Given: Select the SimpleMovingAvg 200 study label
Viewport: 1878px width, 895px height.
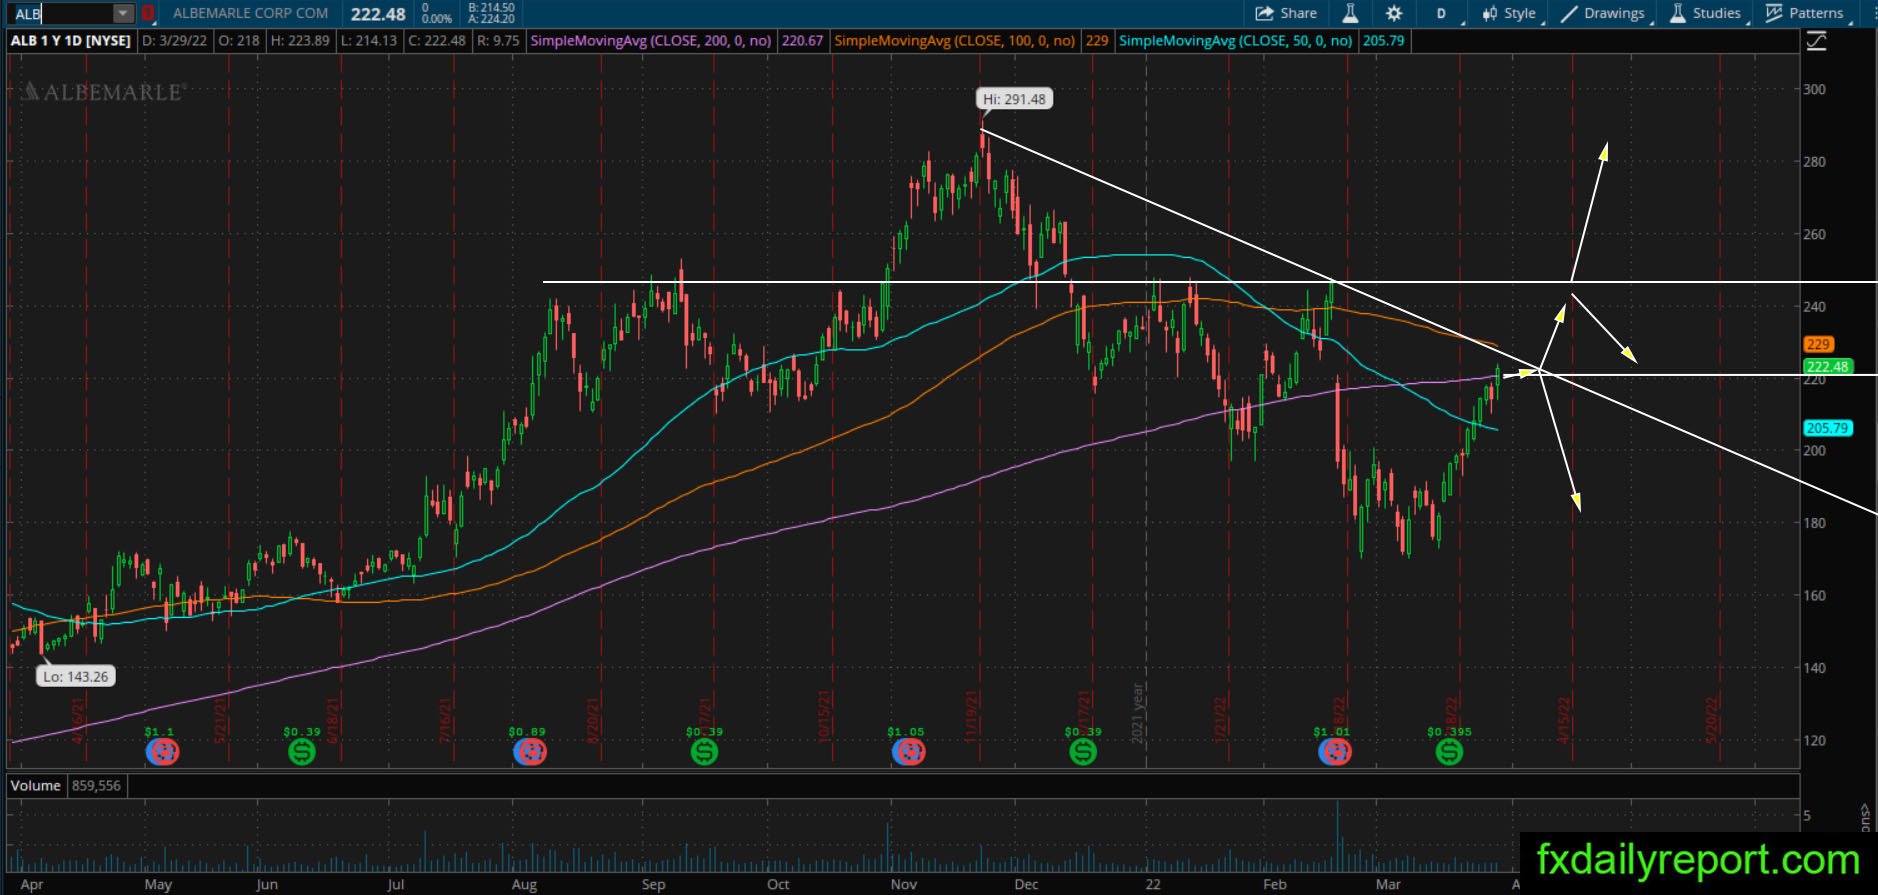Looking at the screenshot, I should click(651, 41).
